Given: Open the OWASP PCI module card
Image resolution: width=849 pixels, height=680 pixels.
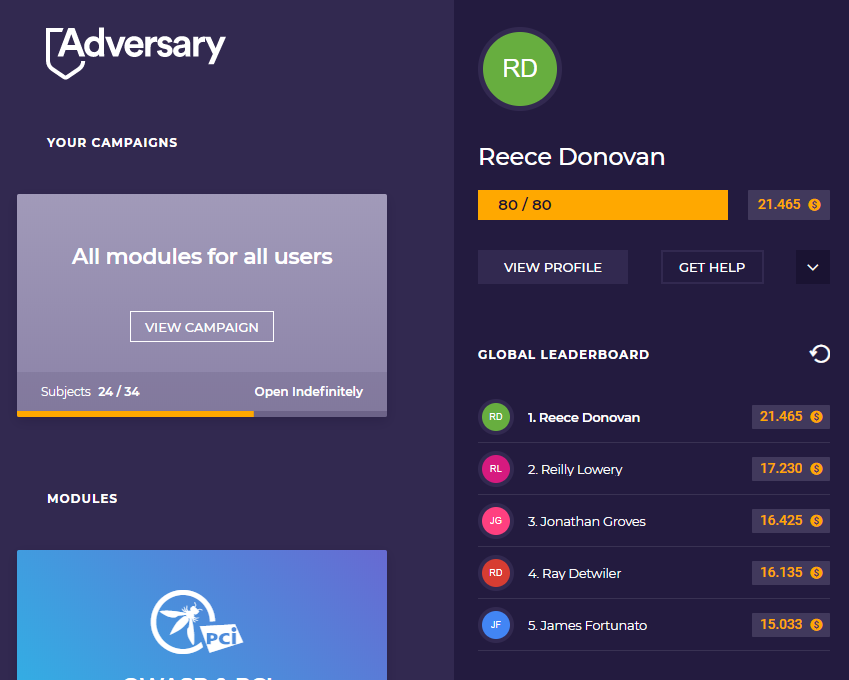Looking at the screenshot, I should coord(202,615).
